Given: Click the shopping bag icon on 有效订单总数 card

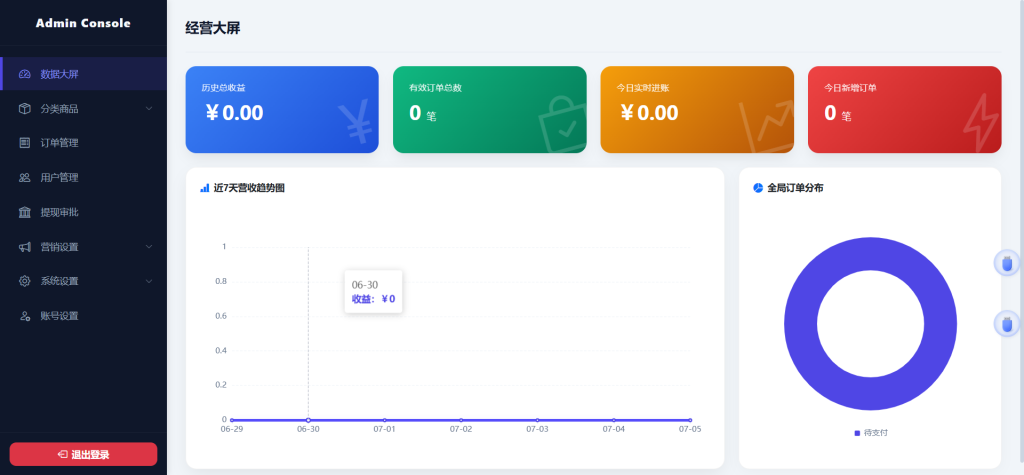Looking at the screenshot, I should tap(562, 125).
